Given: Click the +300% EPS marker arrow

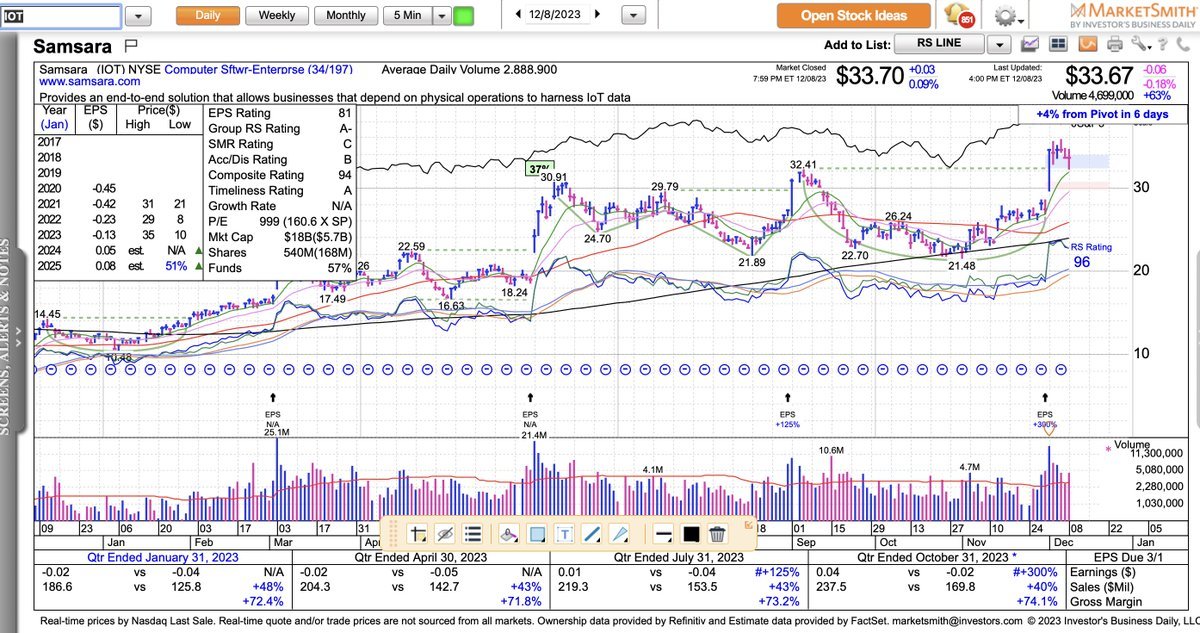Looking at the screenshot, I should 1045,398.
